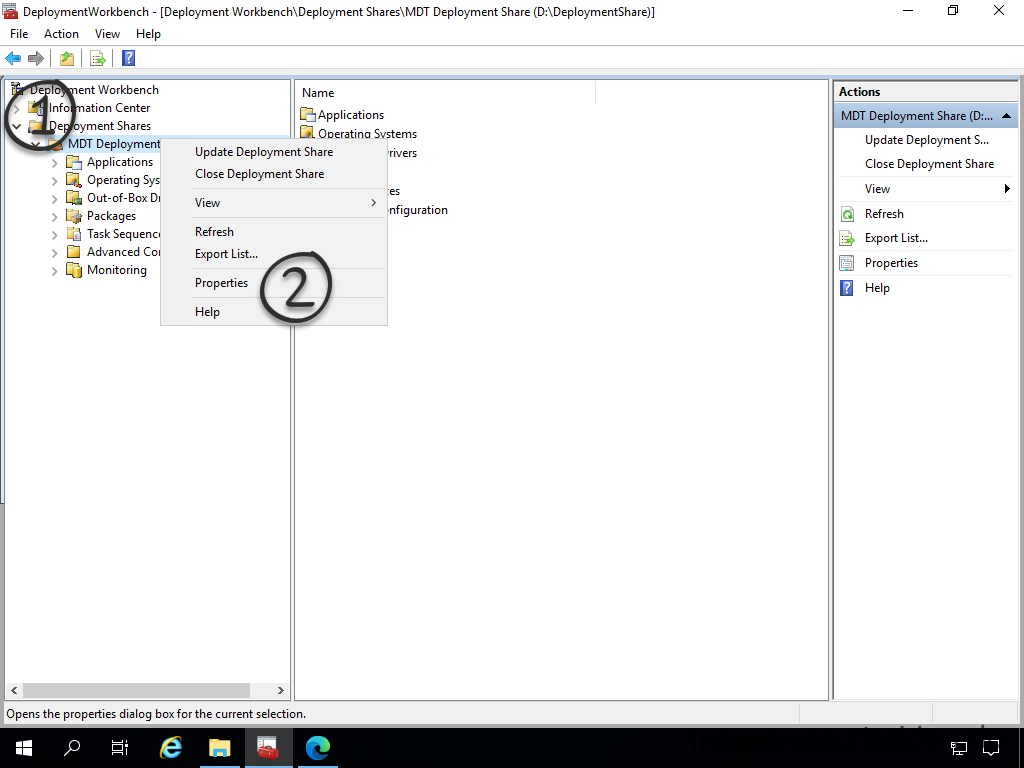
Task: Open the View menu in menu bar
Action: coord(107,34)
